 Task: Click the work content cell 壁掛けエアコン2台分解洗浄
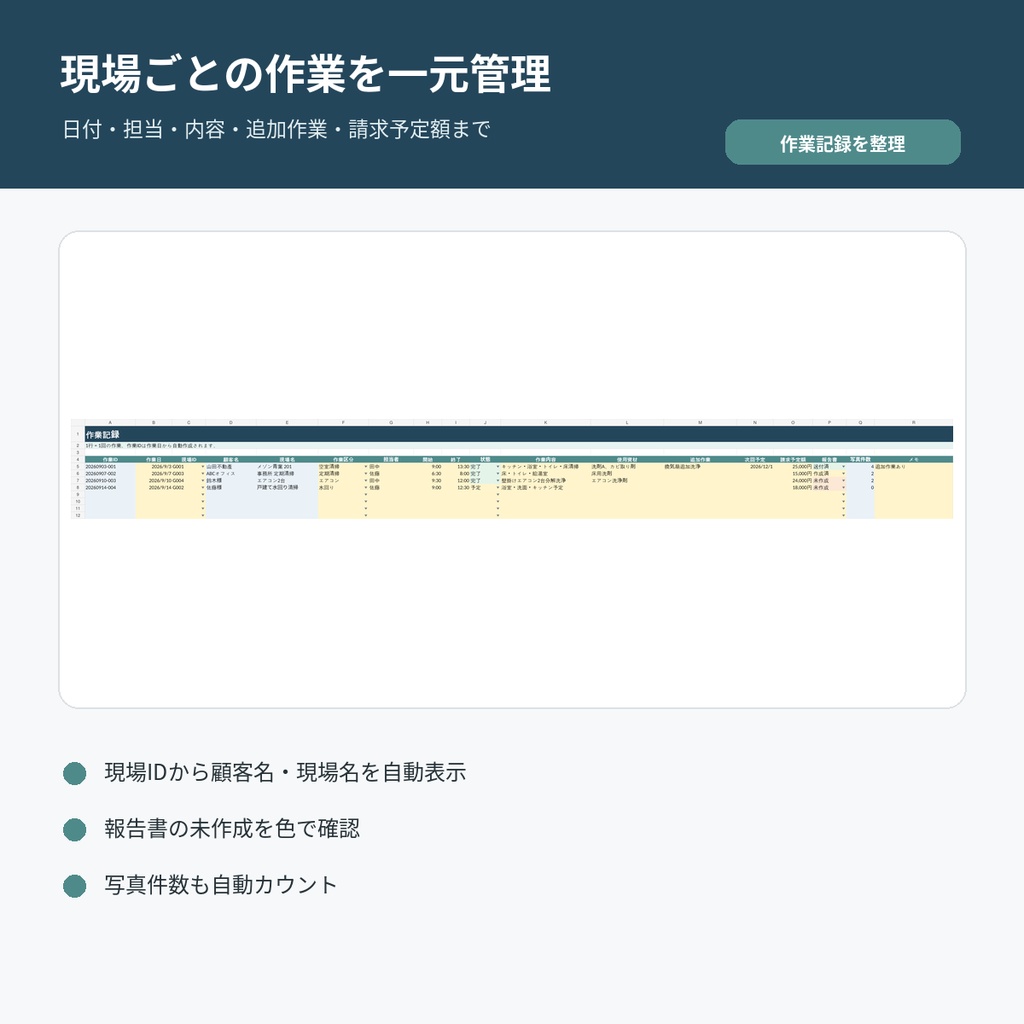545,481
